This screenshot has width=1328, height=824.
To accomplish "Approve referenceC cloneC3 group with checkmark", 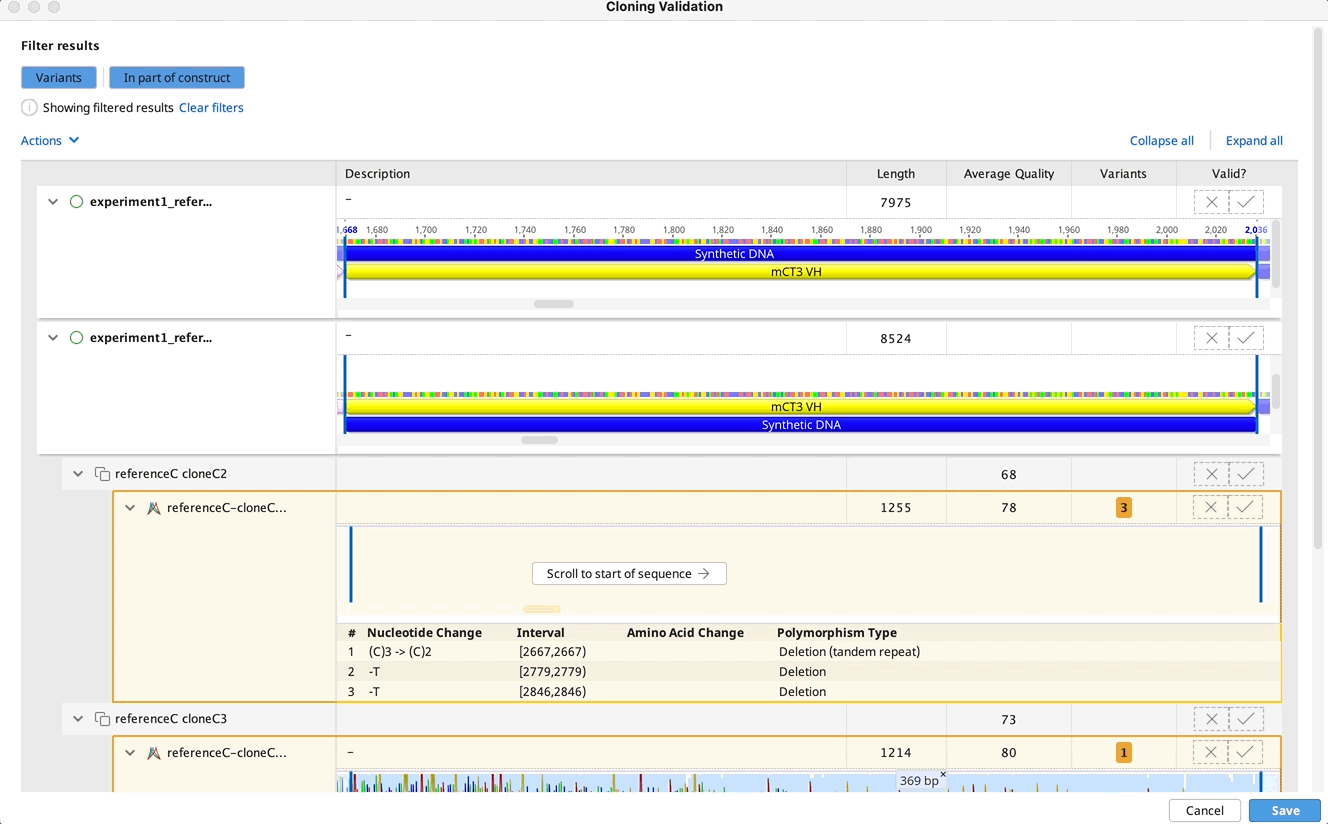I will [x=1246, y=719].
